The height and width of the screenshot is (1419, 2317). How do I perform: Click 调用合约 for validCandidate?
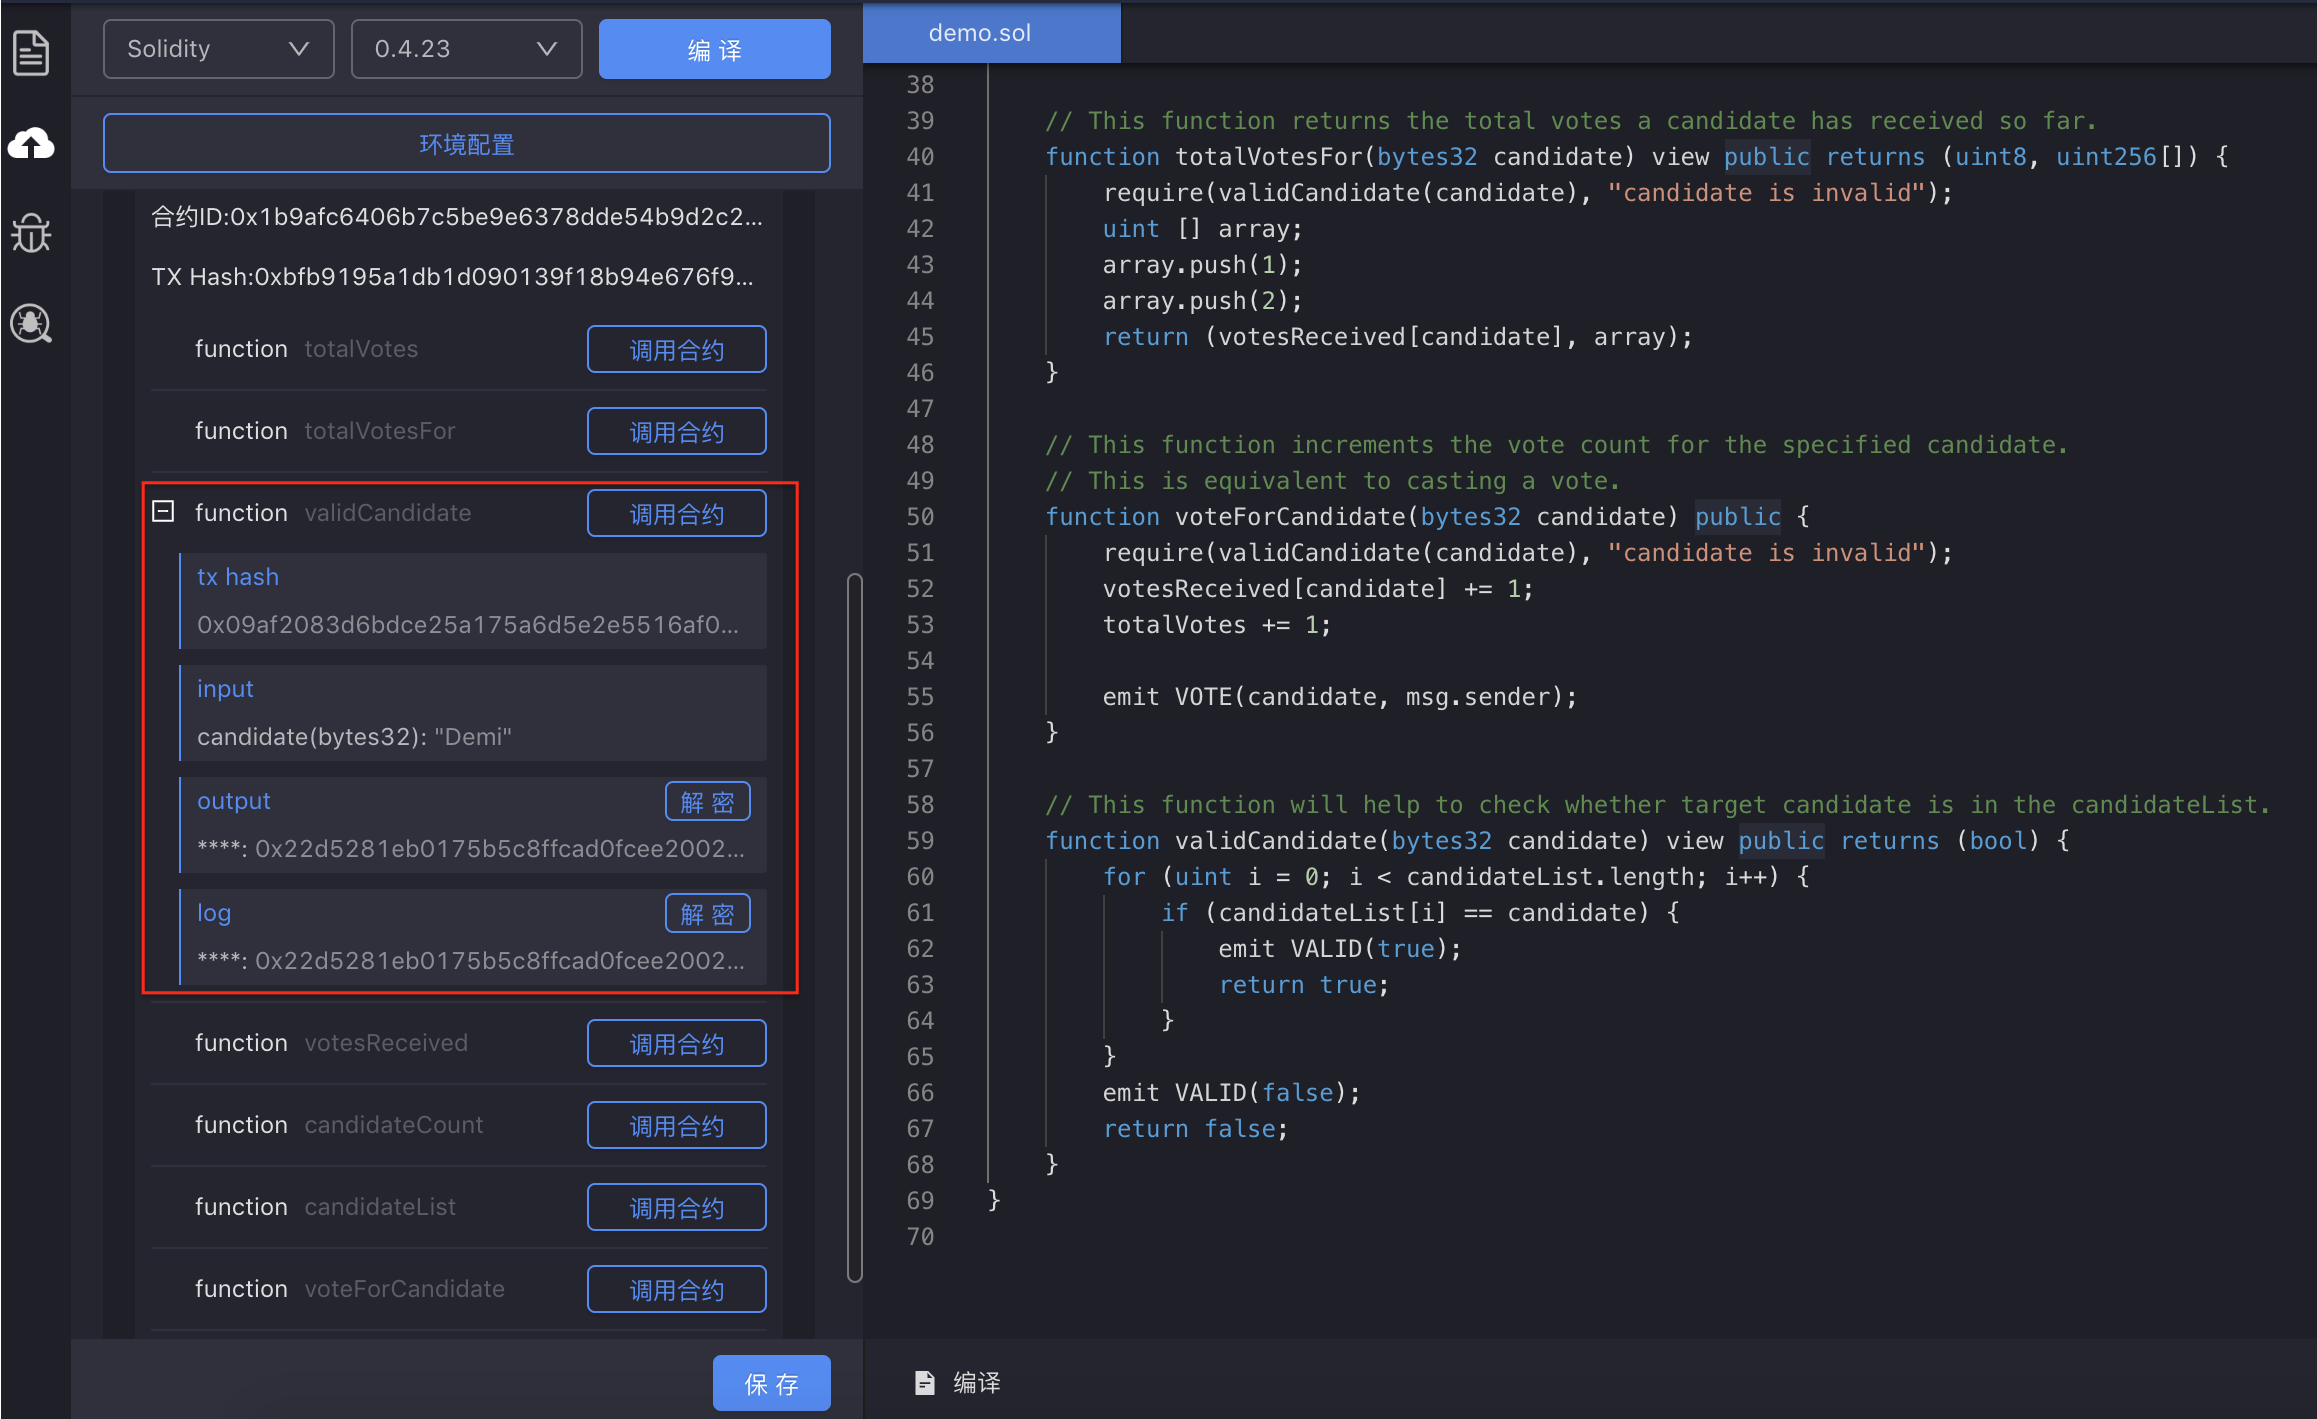tap(676, 513)
